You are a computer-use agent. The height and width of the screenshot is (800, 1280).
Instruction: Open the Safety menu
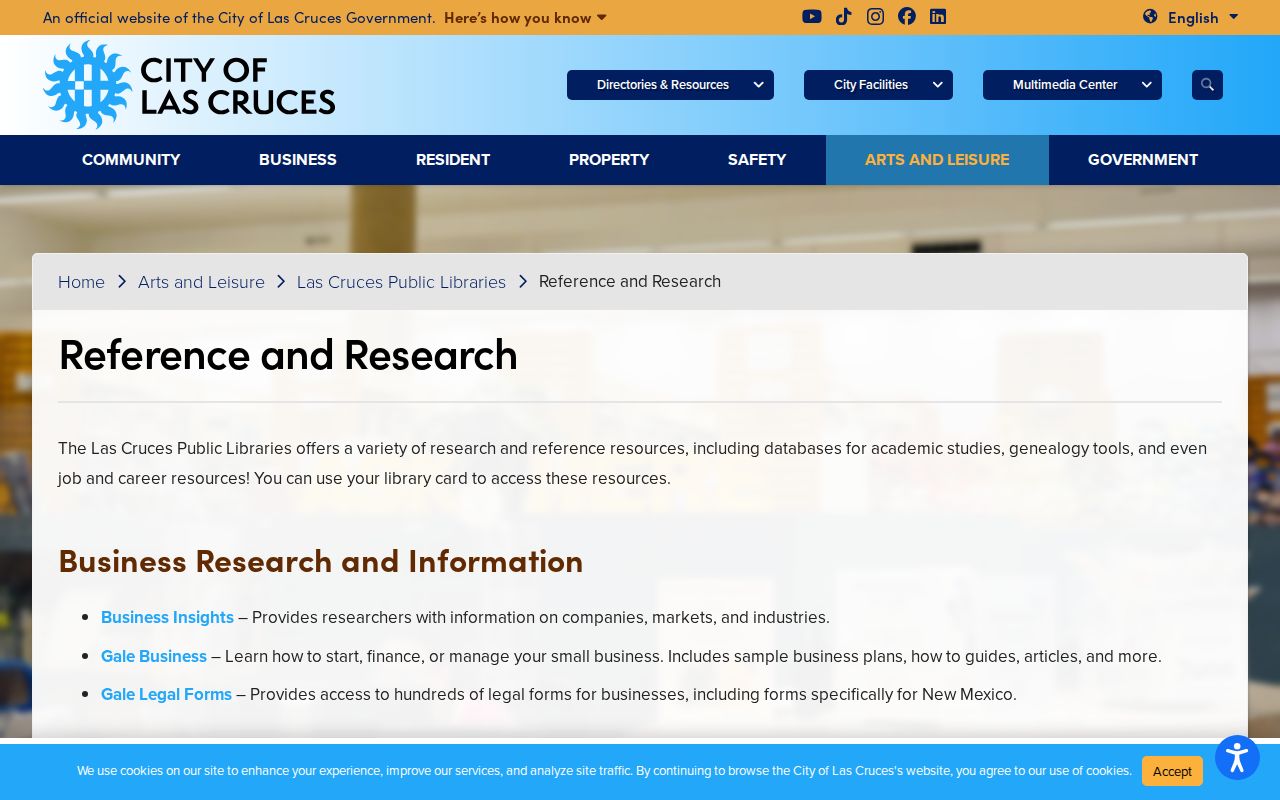[x=757, y=160]
